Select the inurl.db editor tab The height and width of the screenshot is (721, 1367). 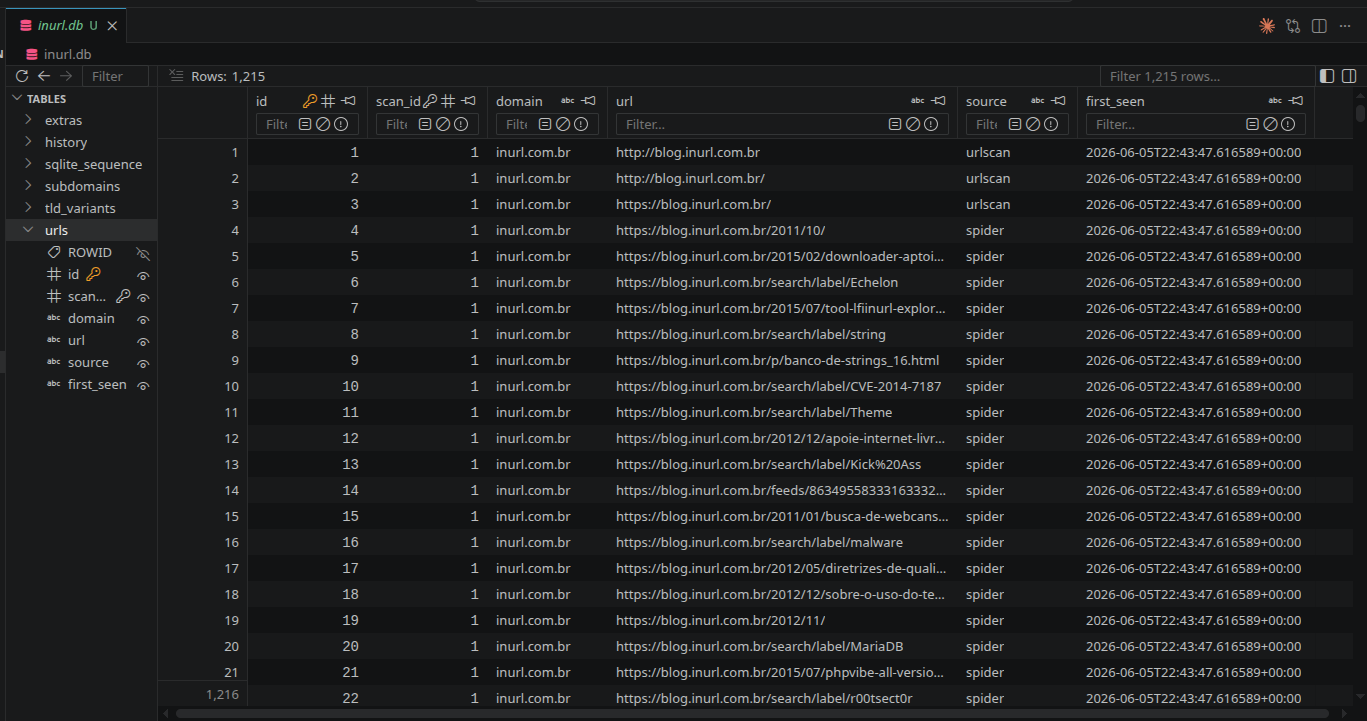tap(65, 26)
